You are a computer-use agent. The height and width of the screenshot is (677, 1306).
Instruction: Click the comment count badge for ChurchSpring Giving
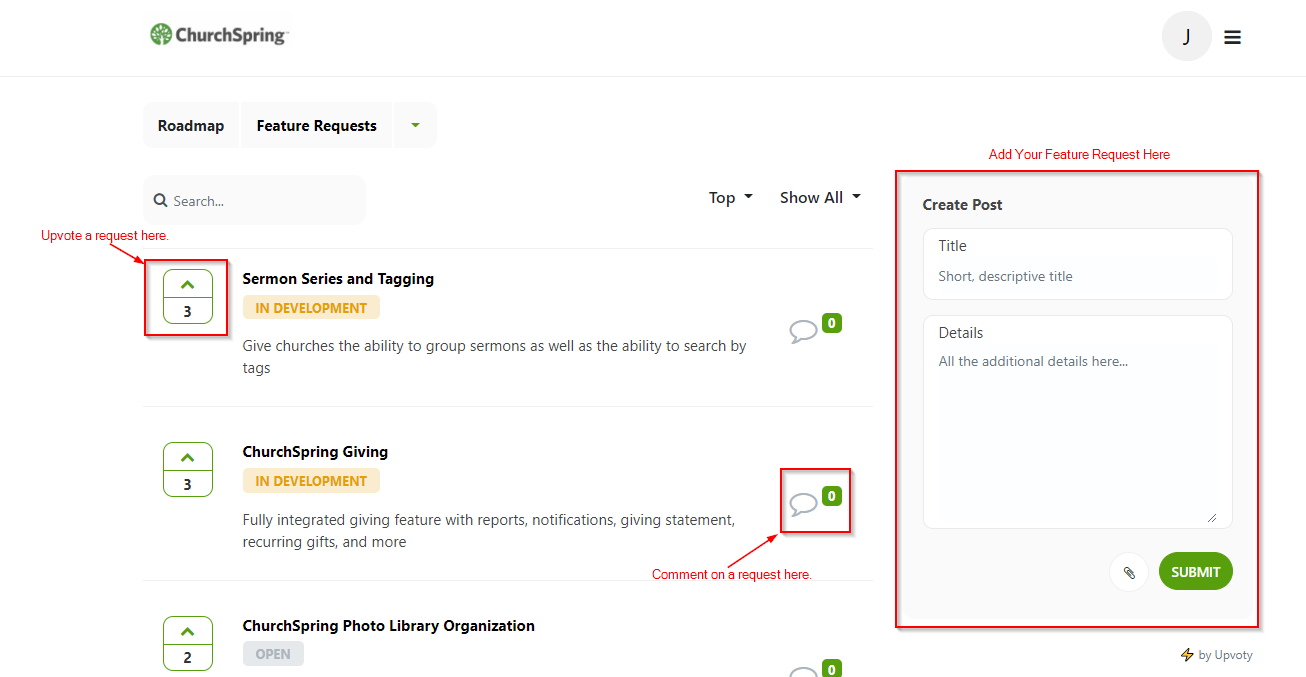[832, 496]
